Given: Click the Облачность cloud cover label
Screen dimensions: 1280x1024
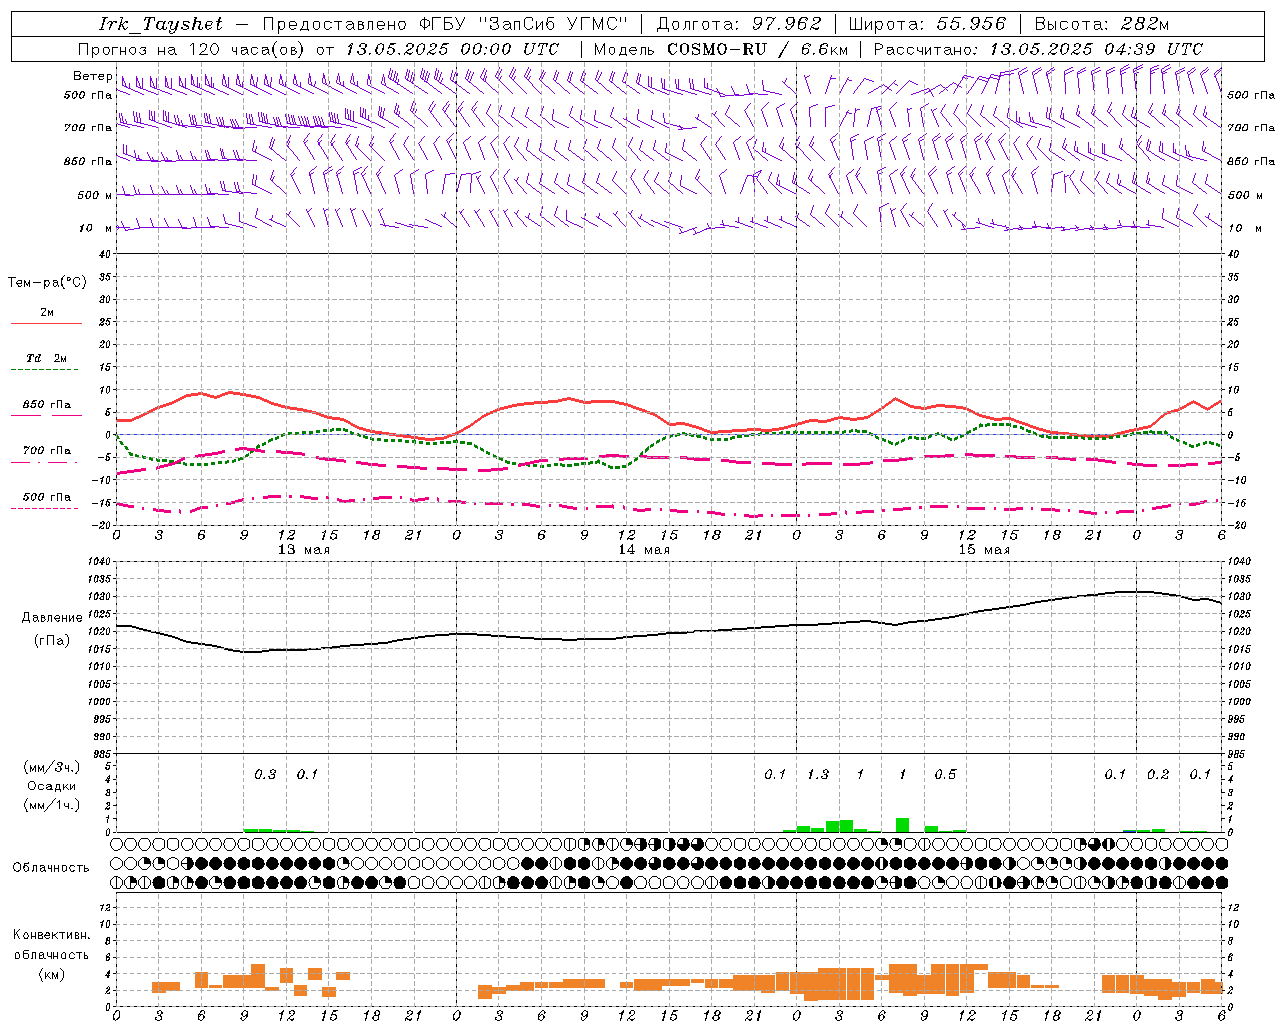Looking at the screenshot, I should pos(51,868).
